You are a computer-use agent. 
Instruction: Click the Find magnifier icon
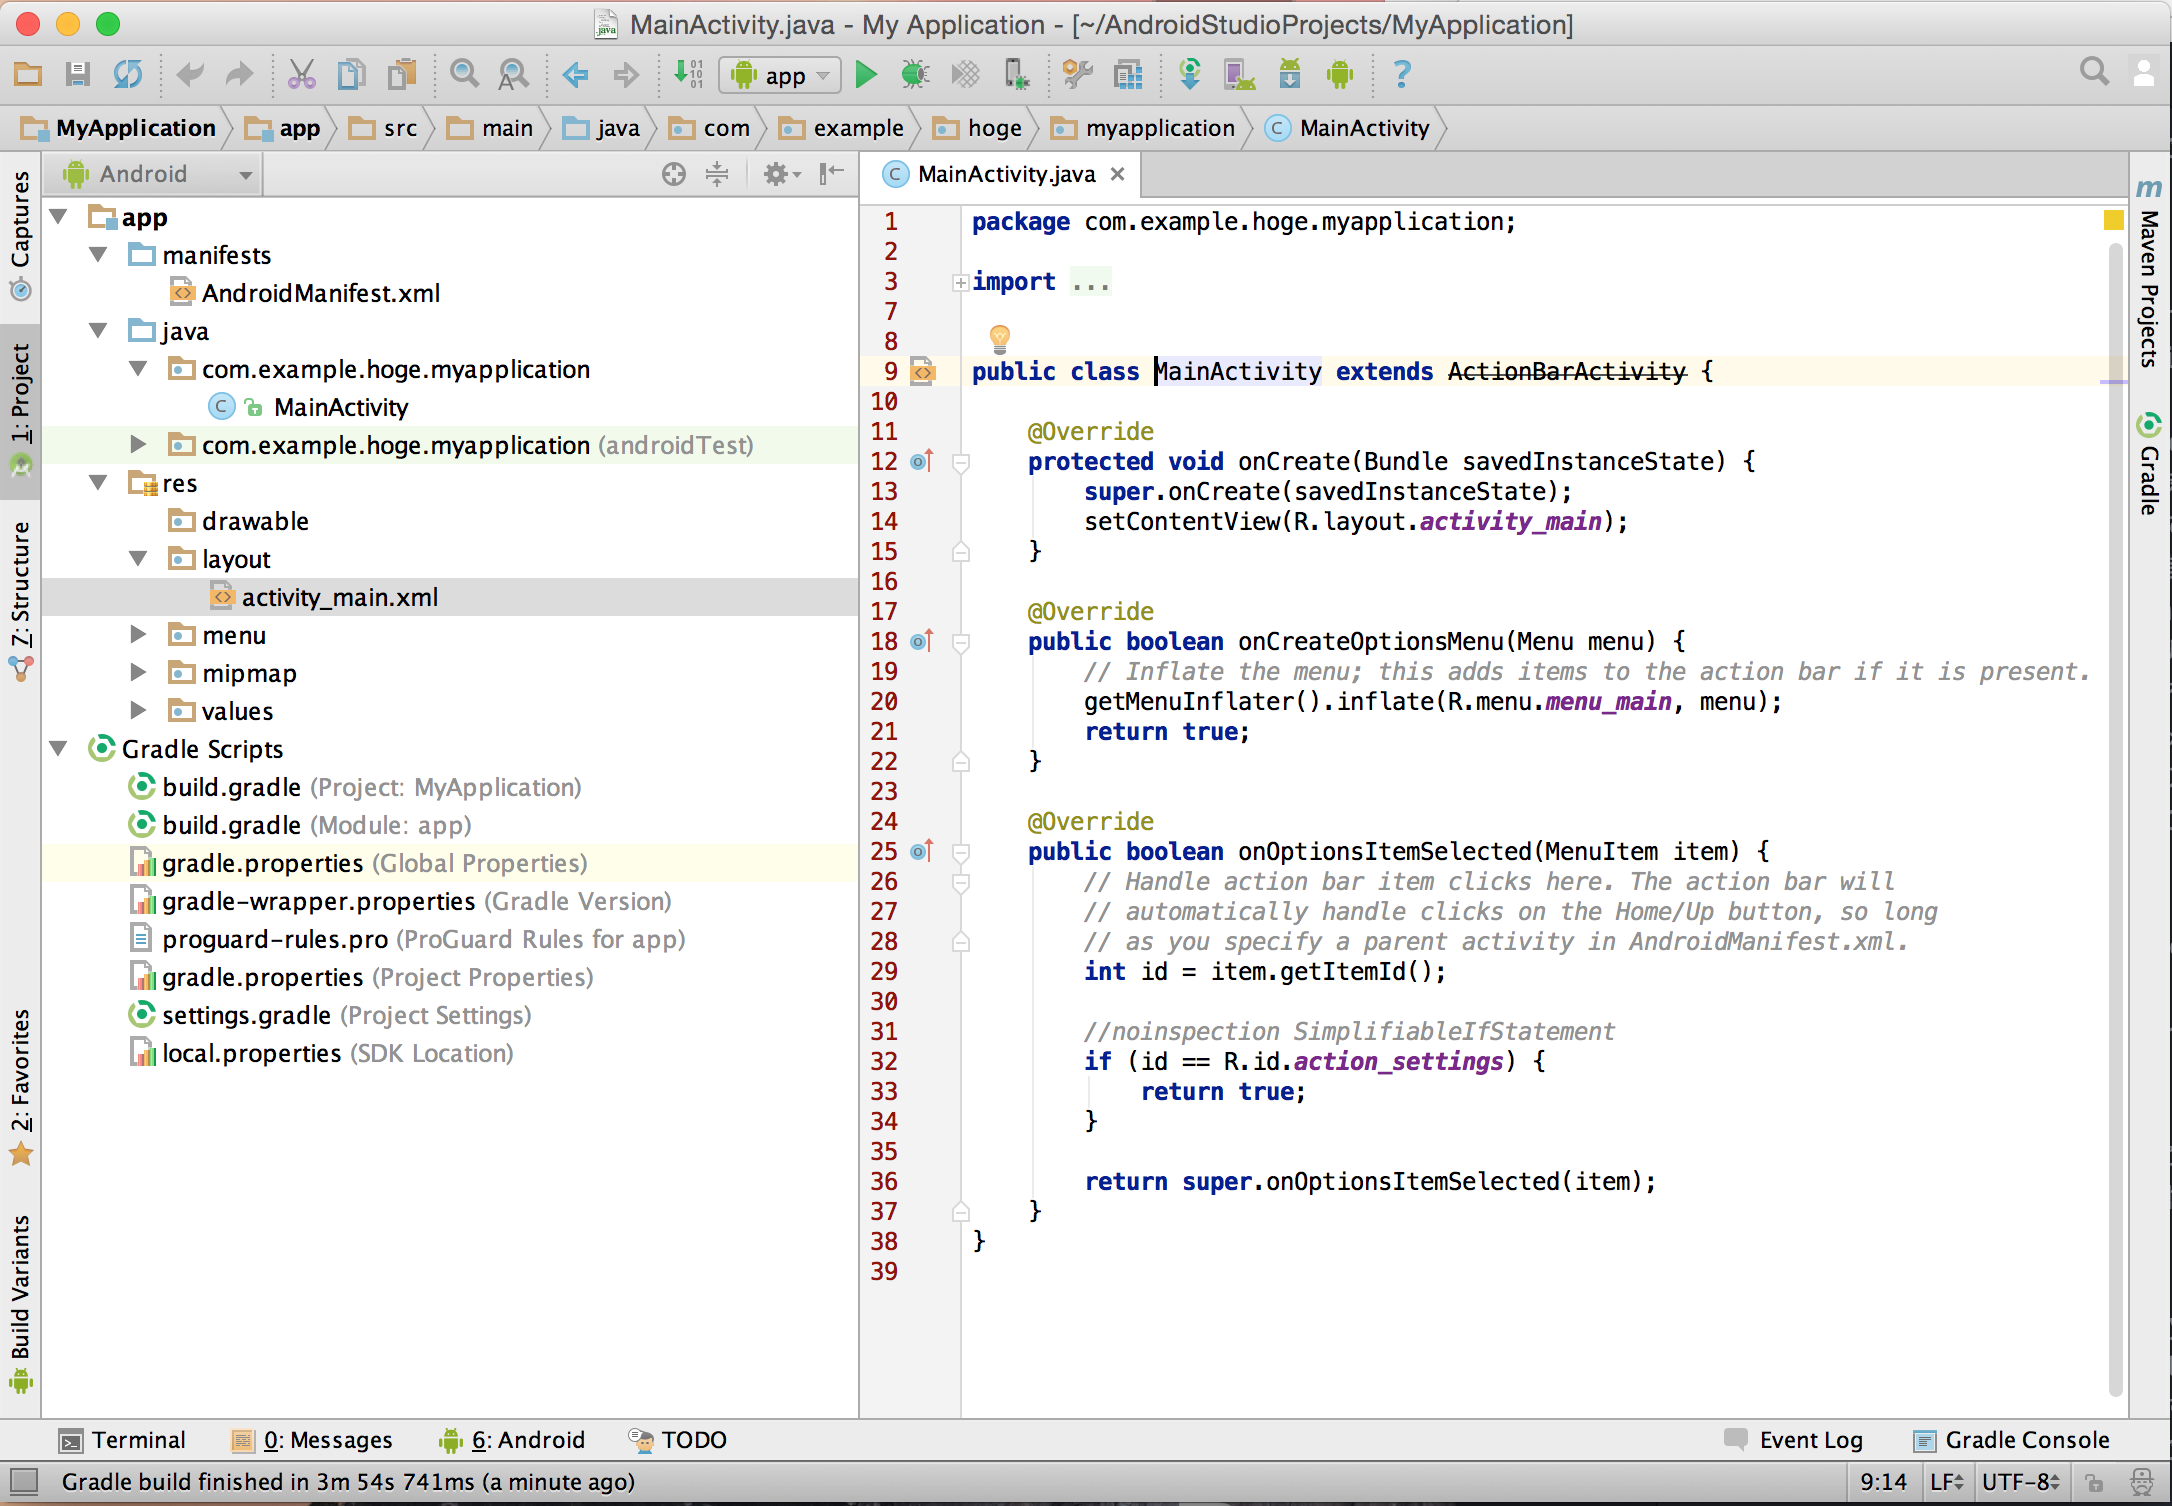pyautogui.click(x=464, y=74)
